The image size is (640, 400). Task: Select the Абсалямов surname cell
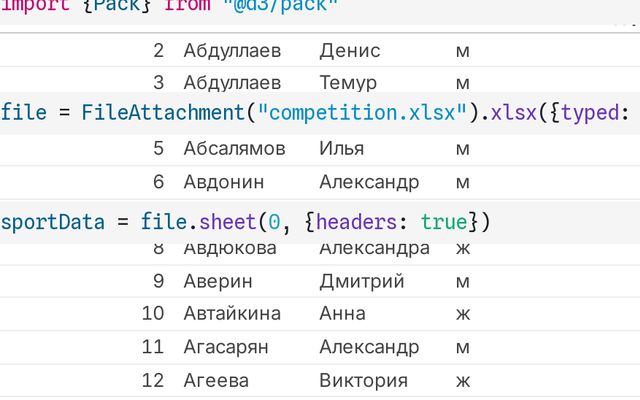235,149
